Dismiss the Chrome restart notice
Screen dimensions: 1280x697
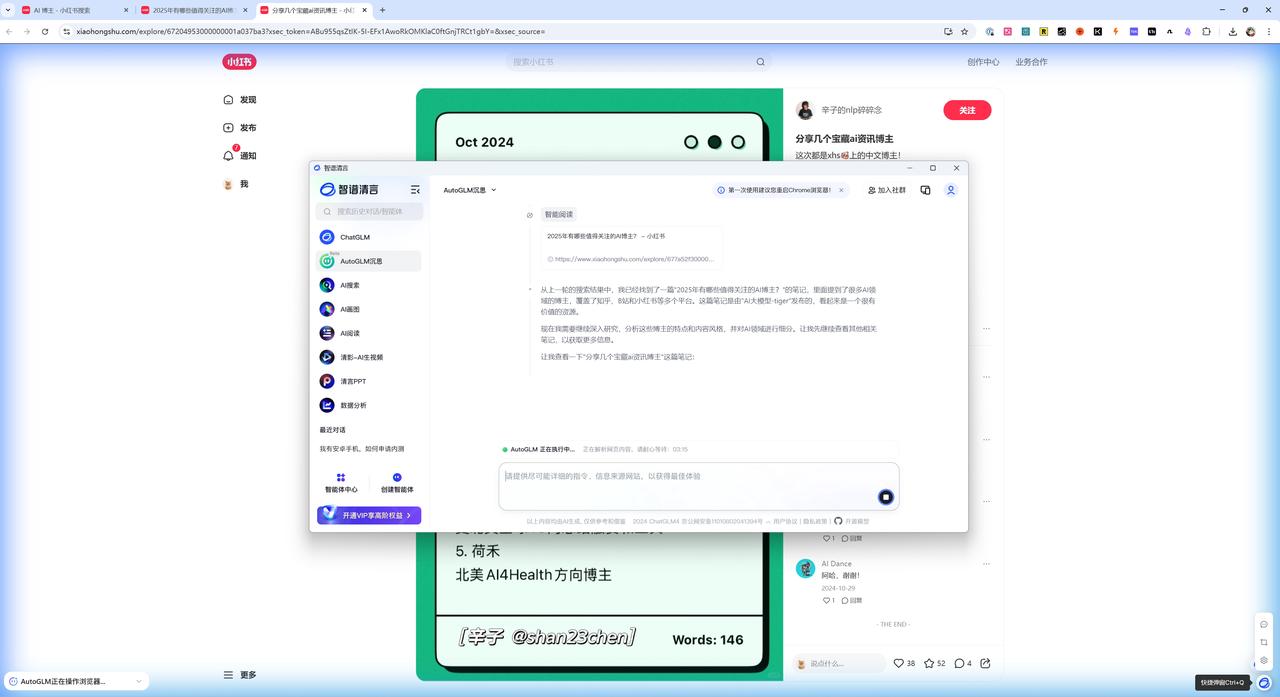[x=841, y=190]
